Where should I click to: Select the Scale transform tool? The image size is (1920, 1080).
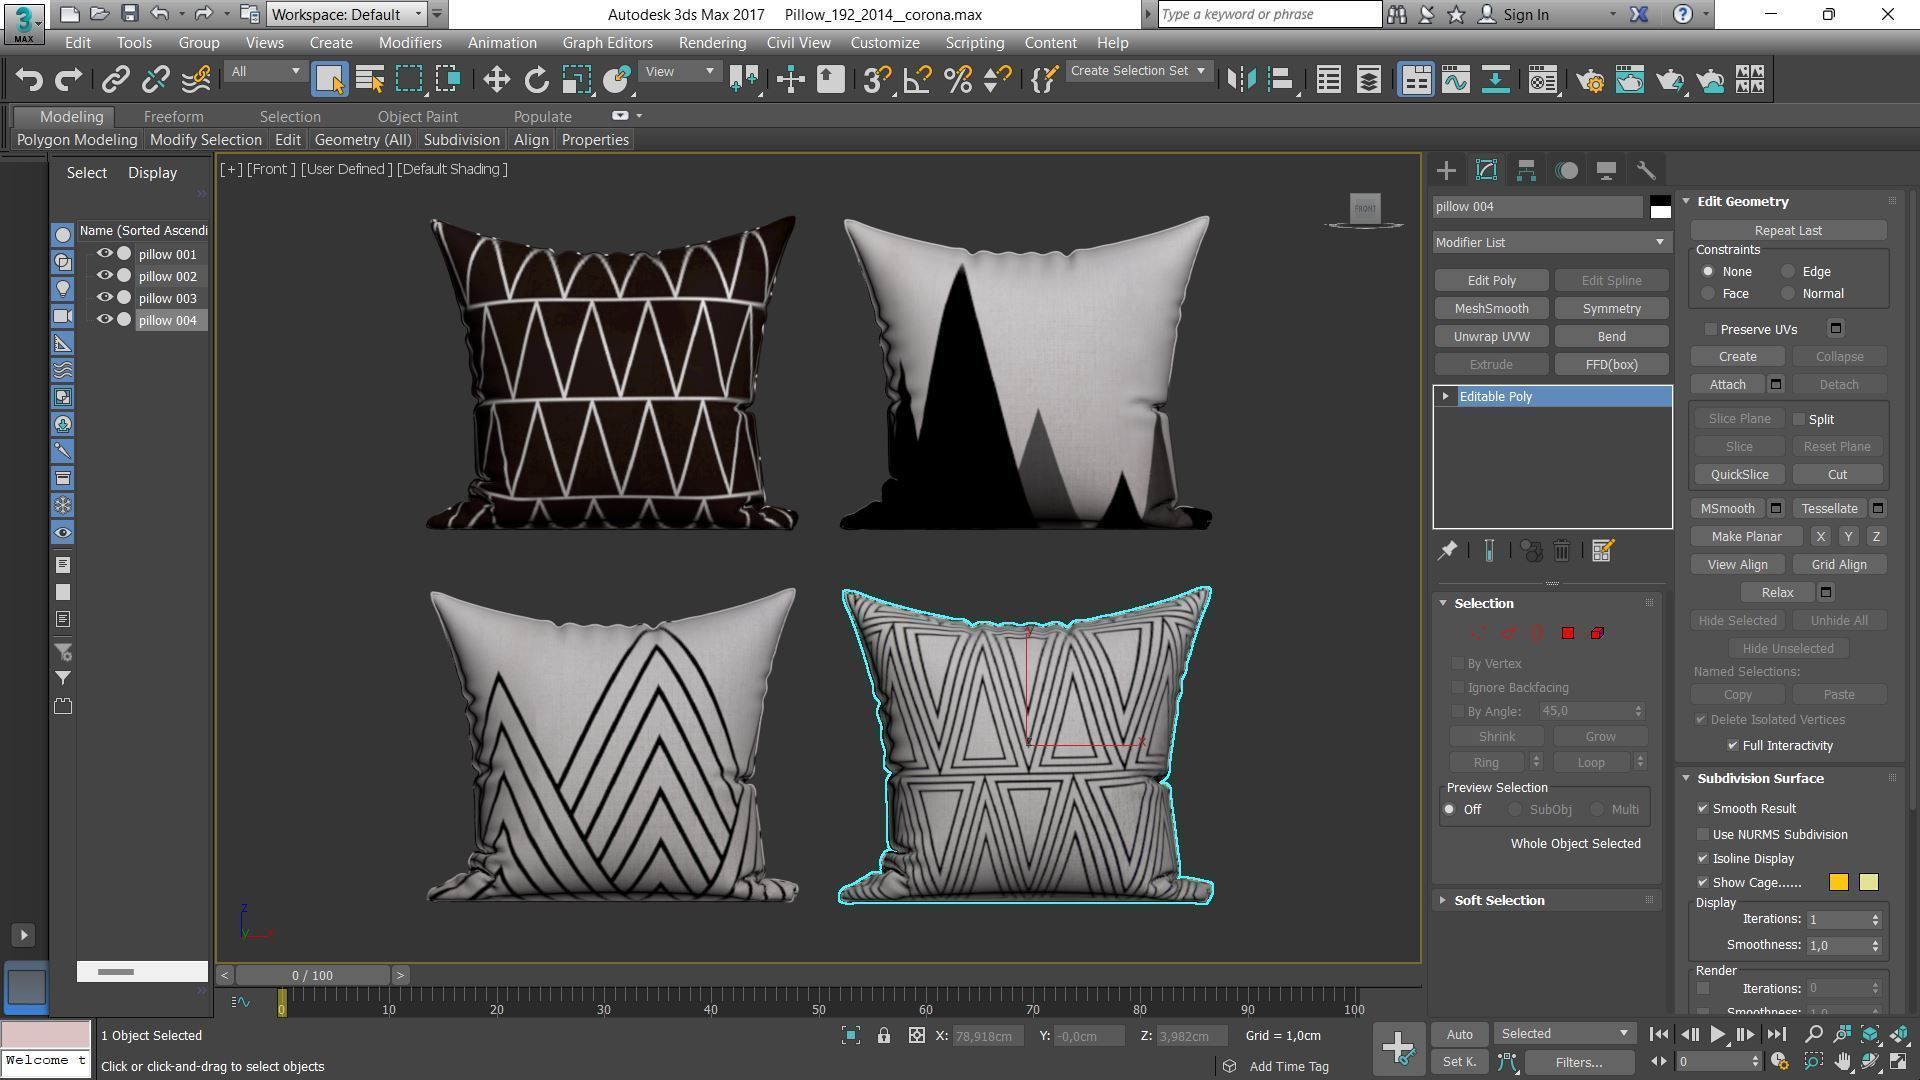pyautogui.click(x=576, y=80)
